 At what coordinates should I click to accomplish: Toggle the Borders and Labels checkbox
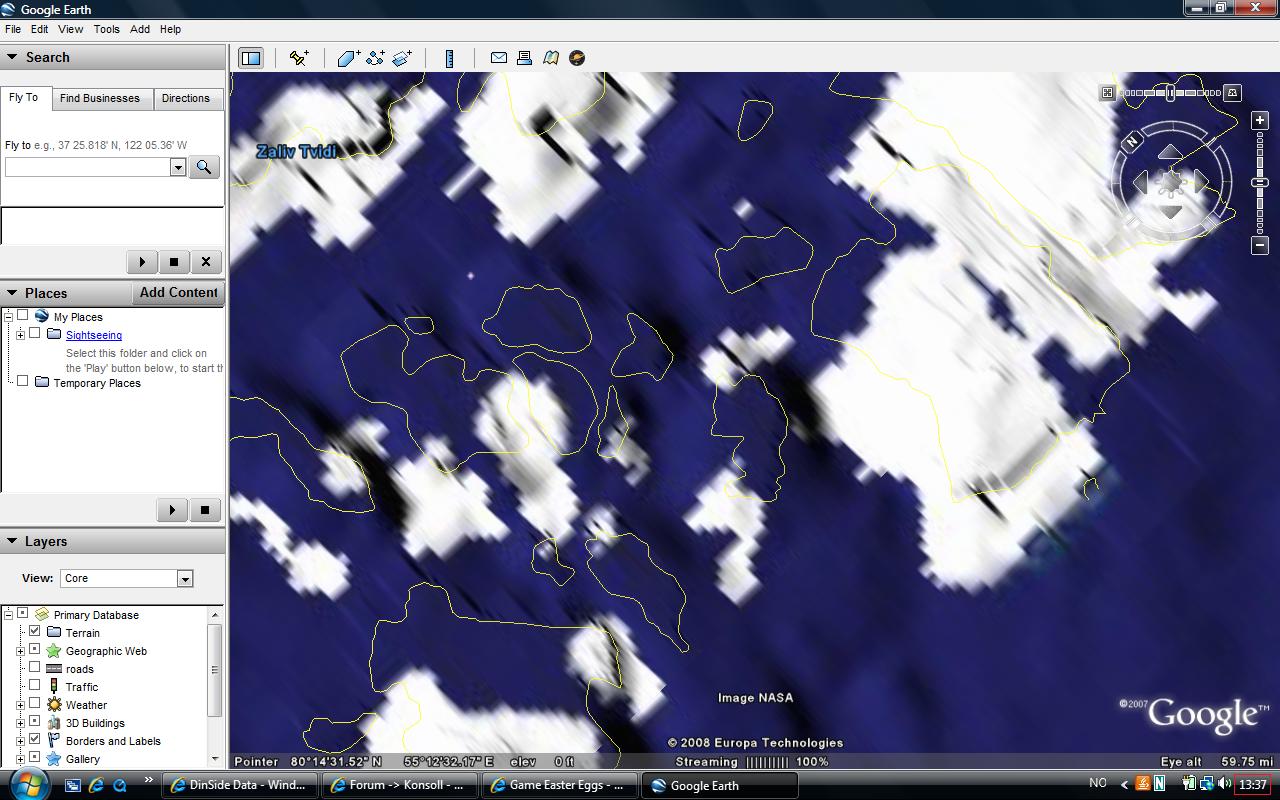35,740
